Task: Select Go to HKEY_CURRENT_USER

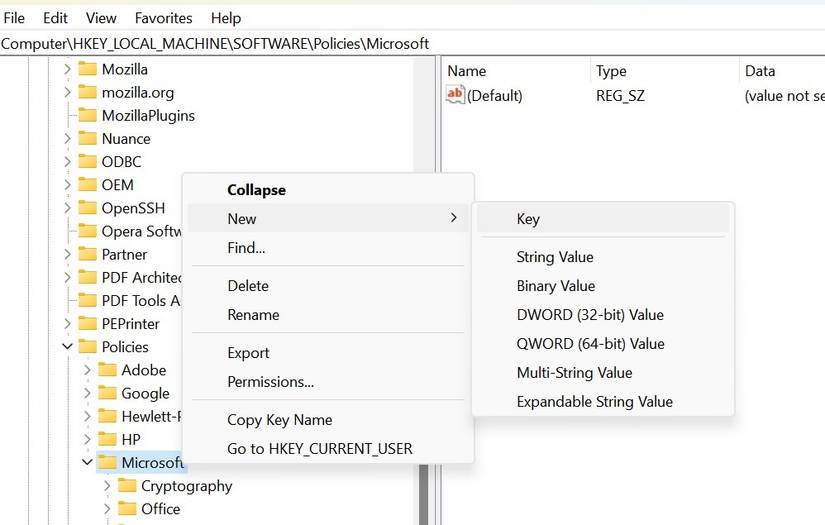Action: pyautogui.click(x=319, y=449)
